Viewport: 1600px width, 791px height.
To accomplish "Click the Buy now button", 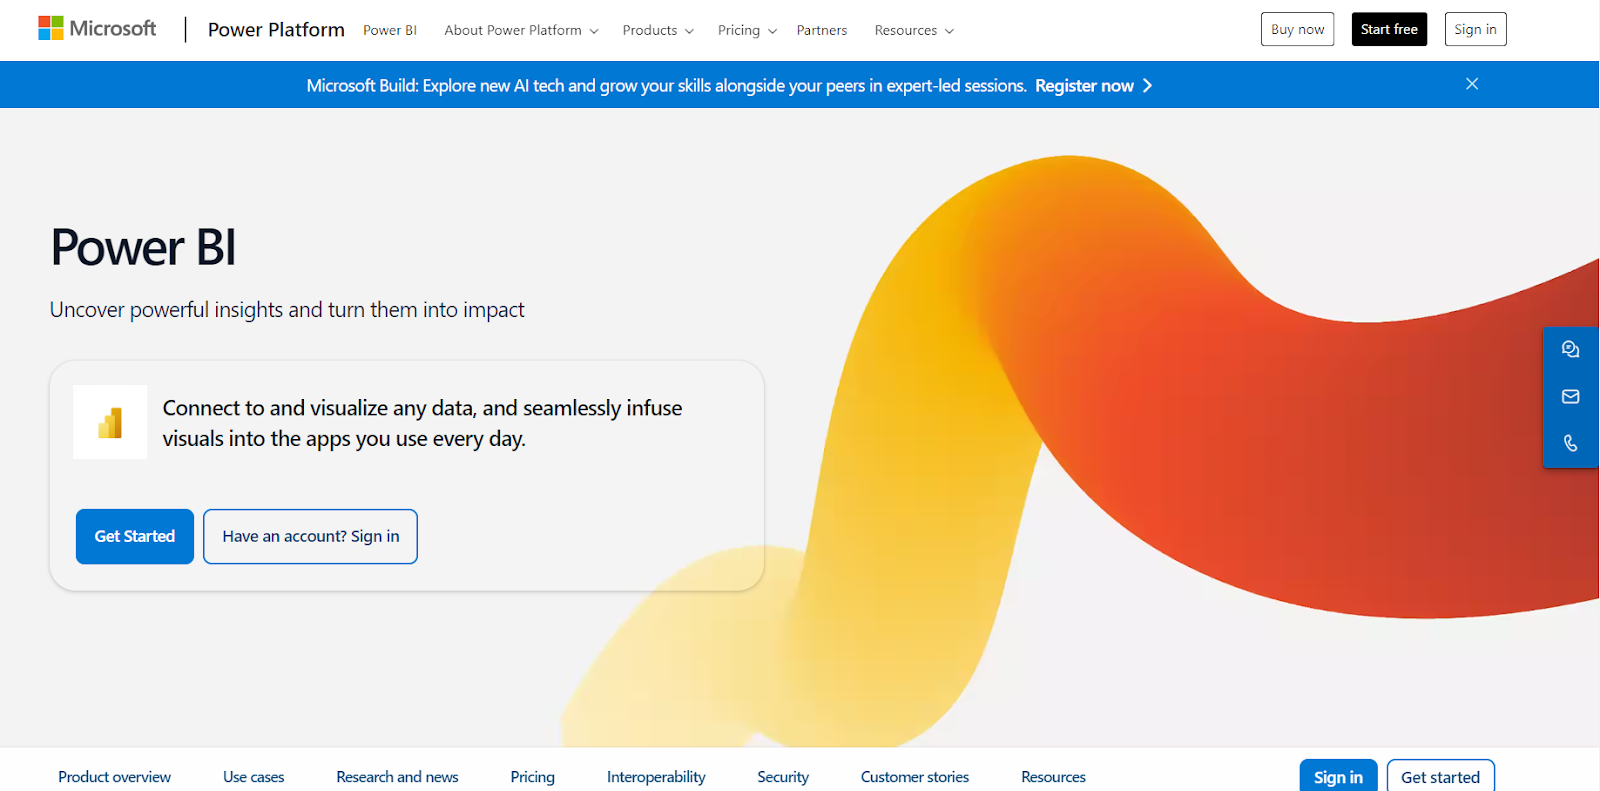I will [1297, 29].
